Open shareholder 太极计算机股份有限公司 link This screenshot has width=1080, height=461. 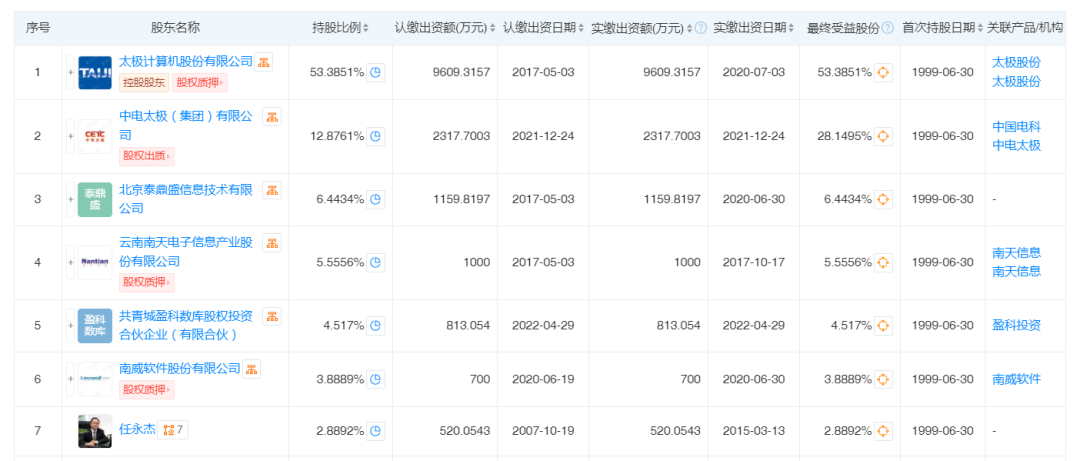(186, 61)
